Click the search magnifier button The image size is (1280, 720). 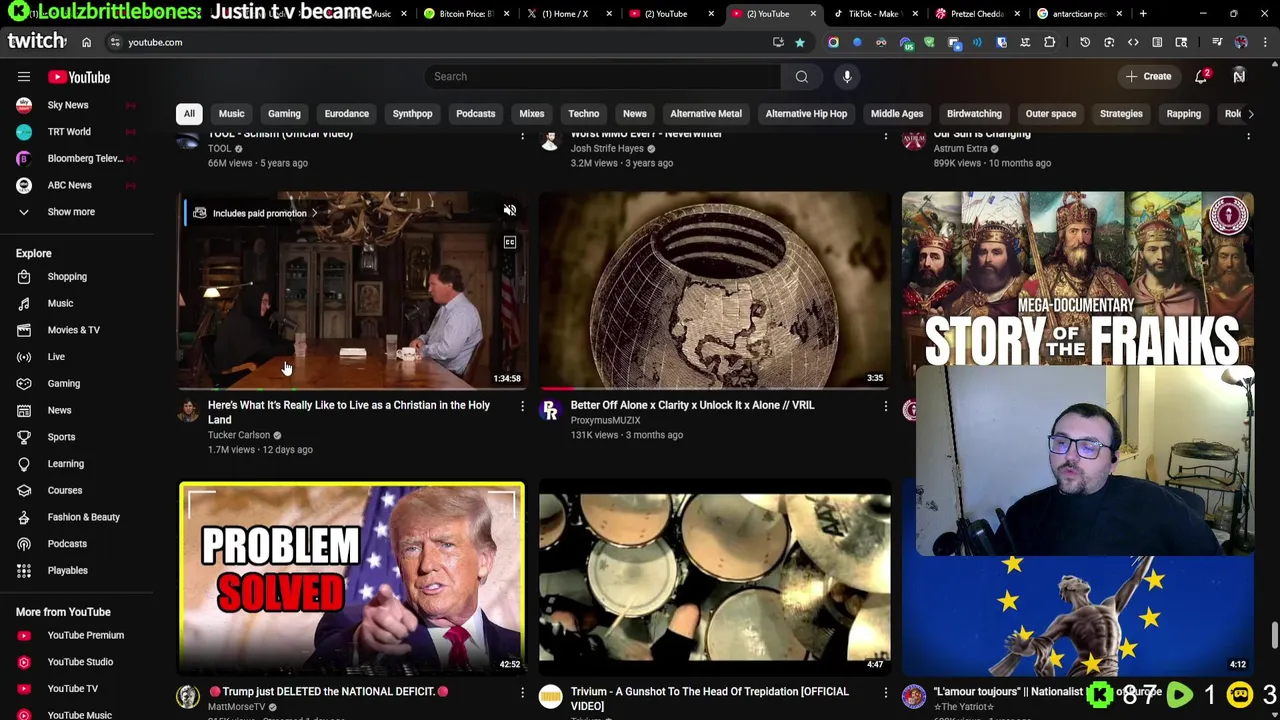[x=802, y=76]
